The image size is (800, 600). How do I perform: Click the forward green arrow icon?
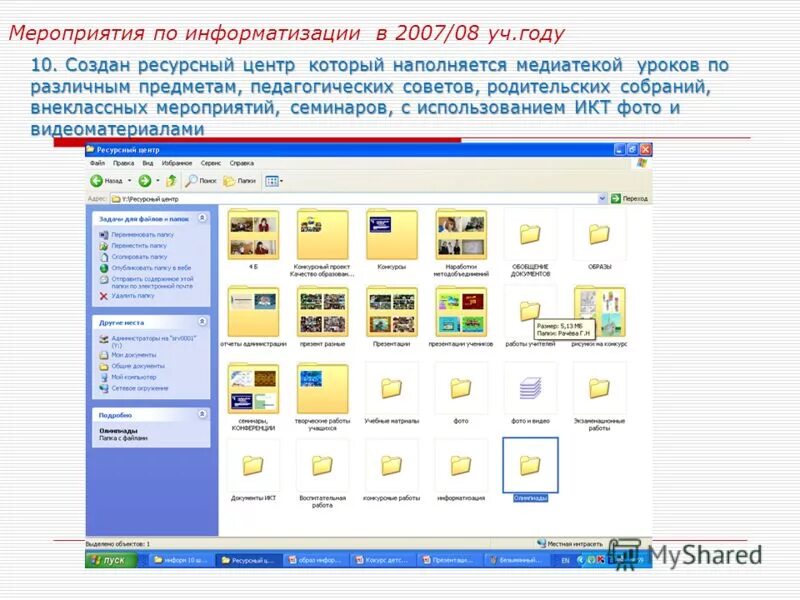pyautogui.click(x=143, y=179)
